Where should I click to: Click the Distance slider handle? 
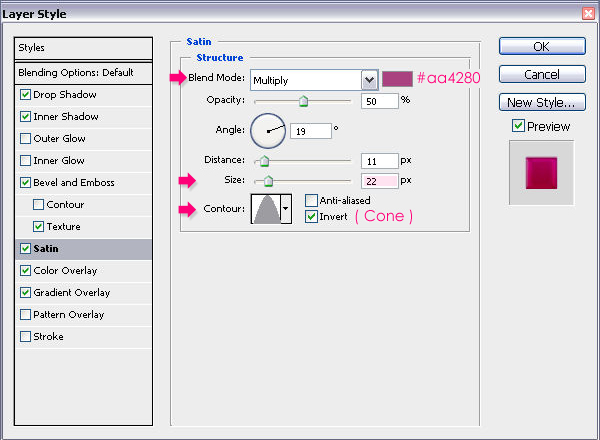click(x=264, y=161)
